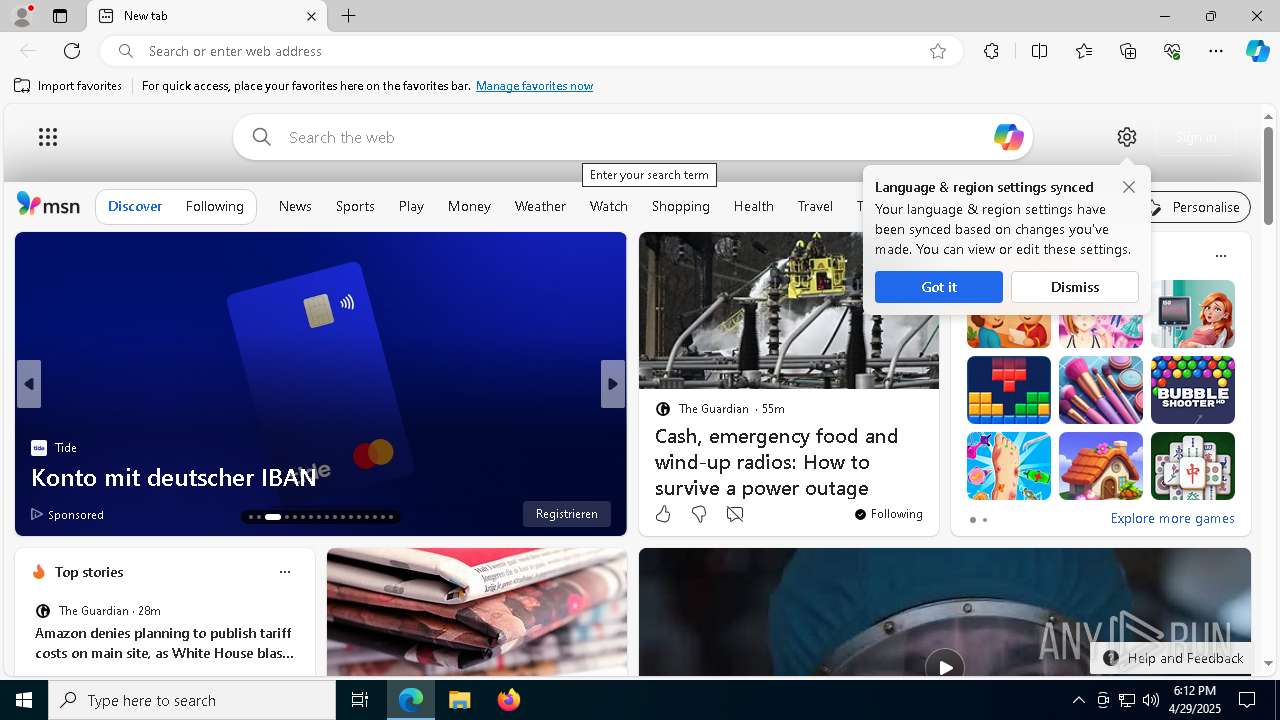Open Windows Start menu
The height and width of the screenshot is (720, 1280).
pyautogui.click(x=24, y=700)
